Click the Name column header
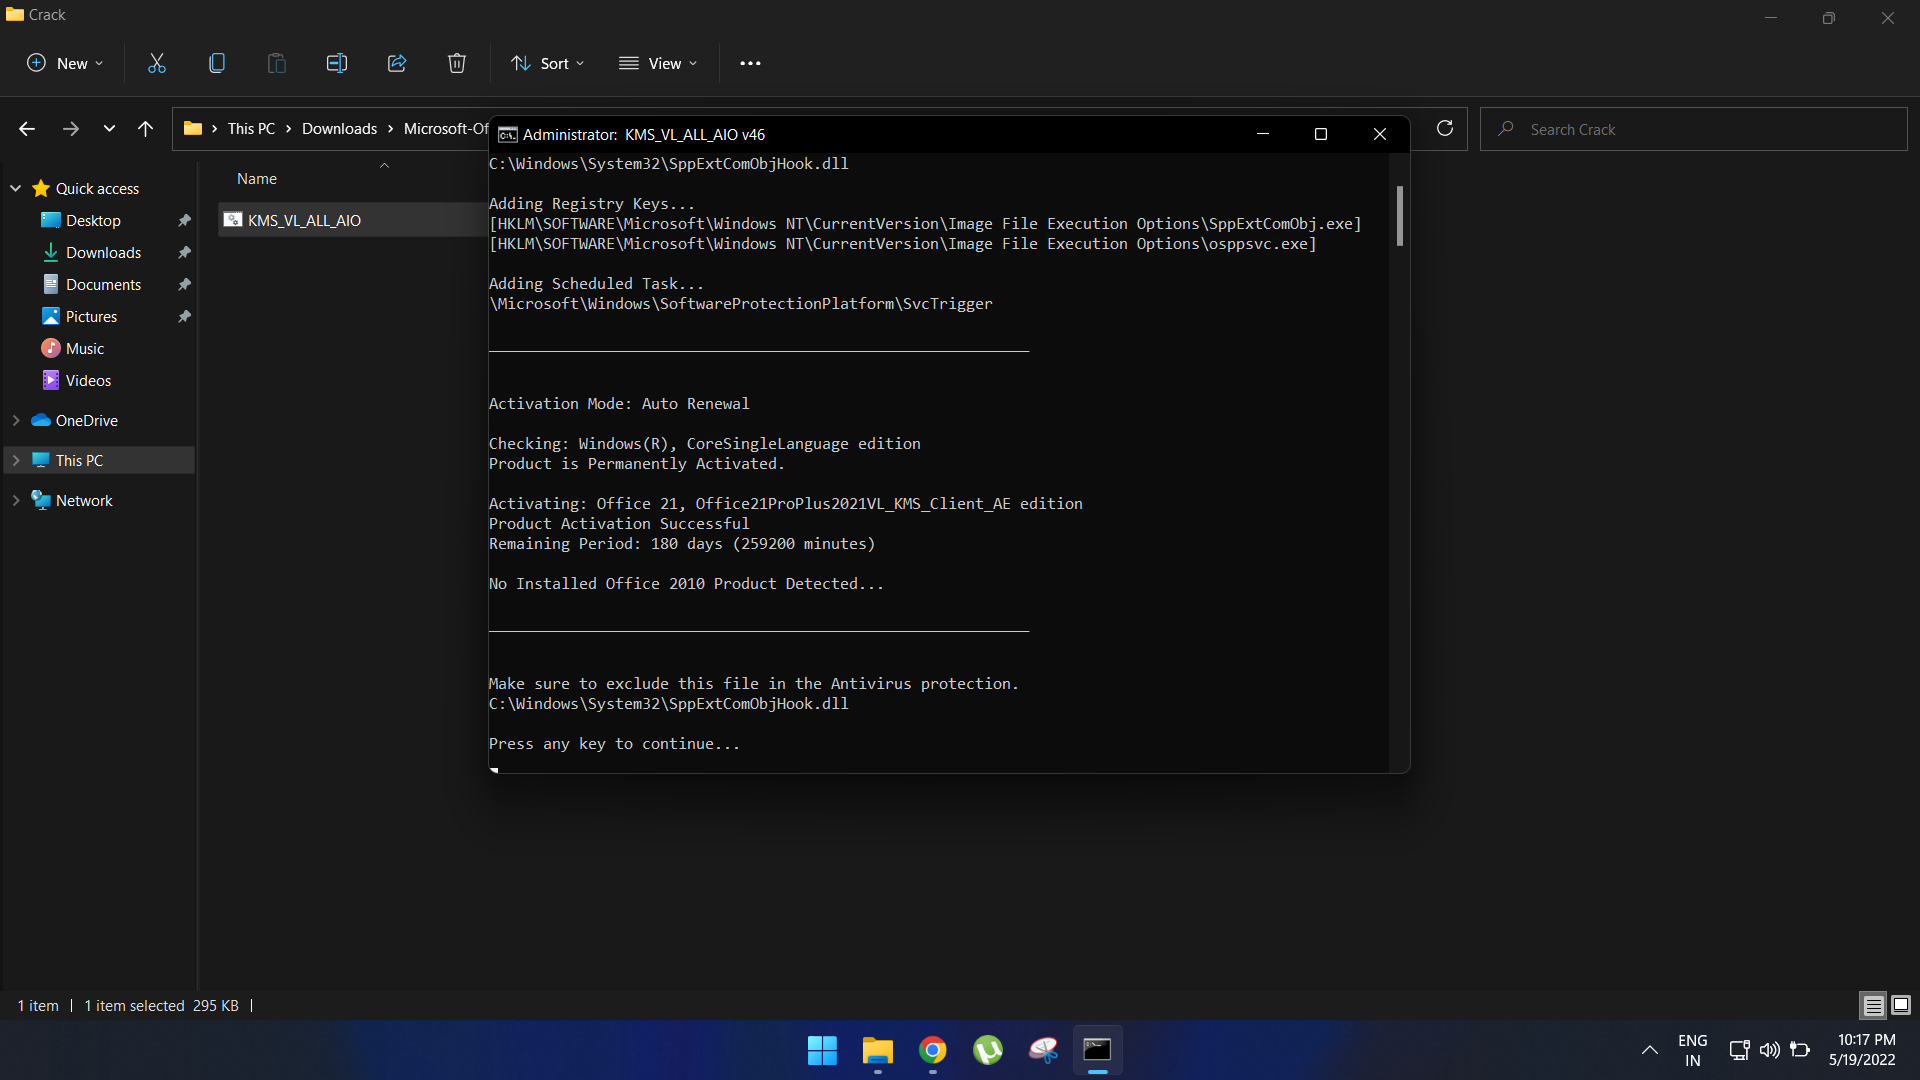The image size is (1920, 1080). (x=257, y=178)
